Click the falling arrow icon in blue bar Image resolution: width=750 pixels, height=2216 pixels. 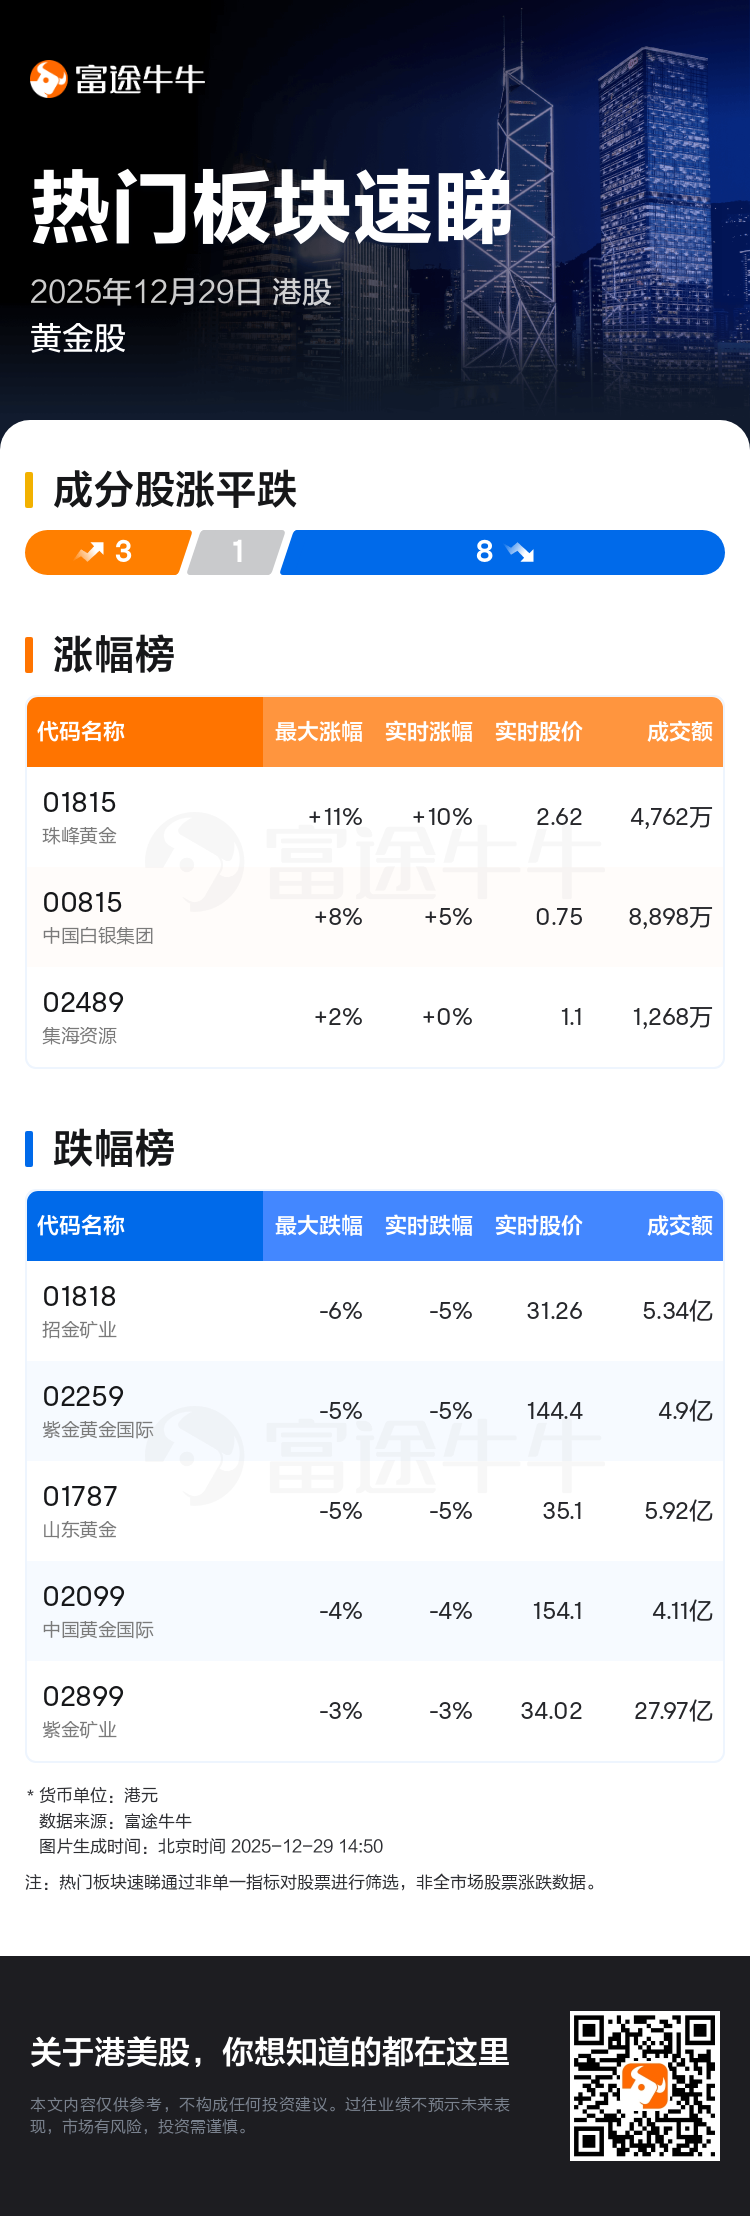tap(520, 552)
